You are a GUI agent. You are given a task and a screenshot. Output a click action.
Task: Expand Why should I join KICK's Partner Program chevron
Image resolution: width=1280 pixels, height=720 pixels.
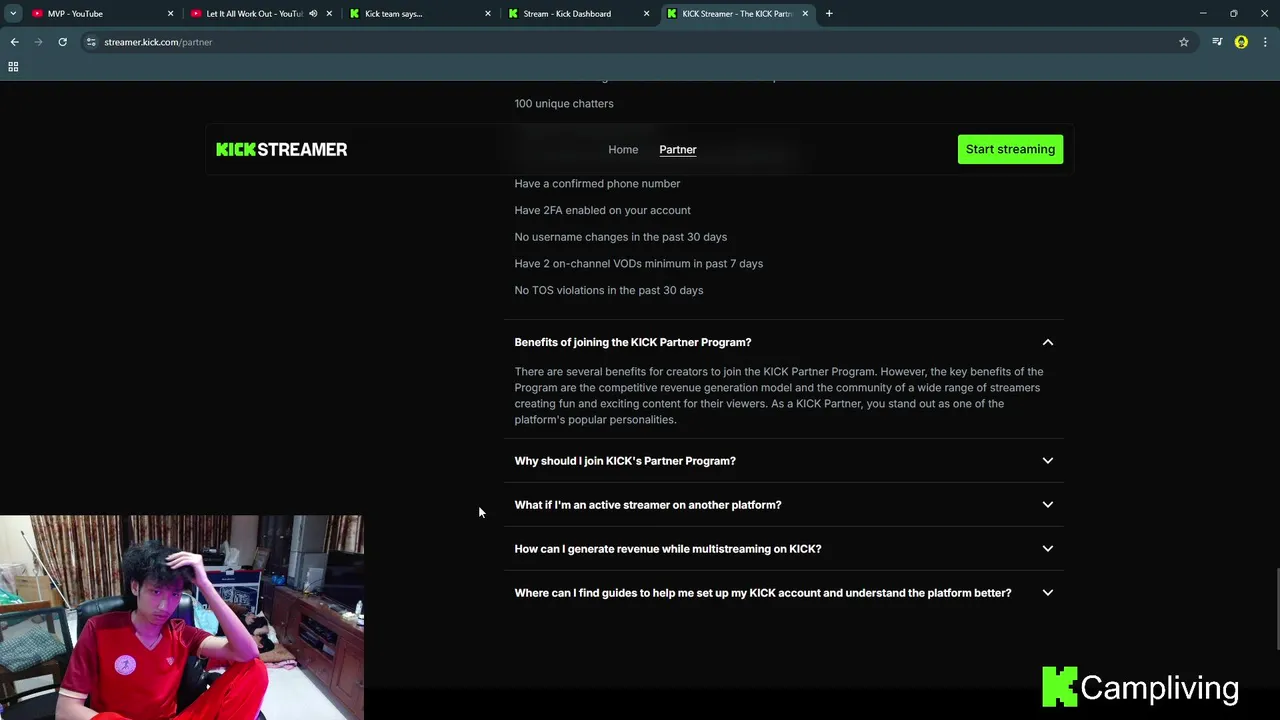click(1048, 461)
